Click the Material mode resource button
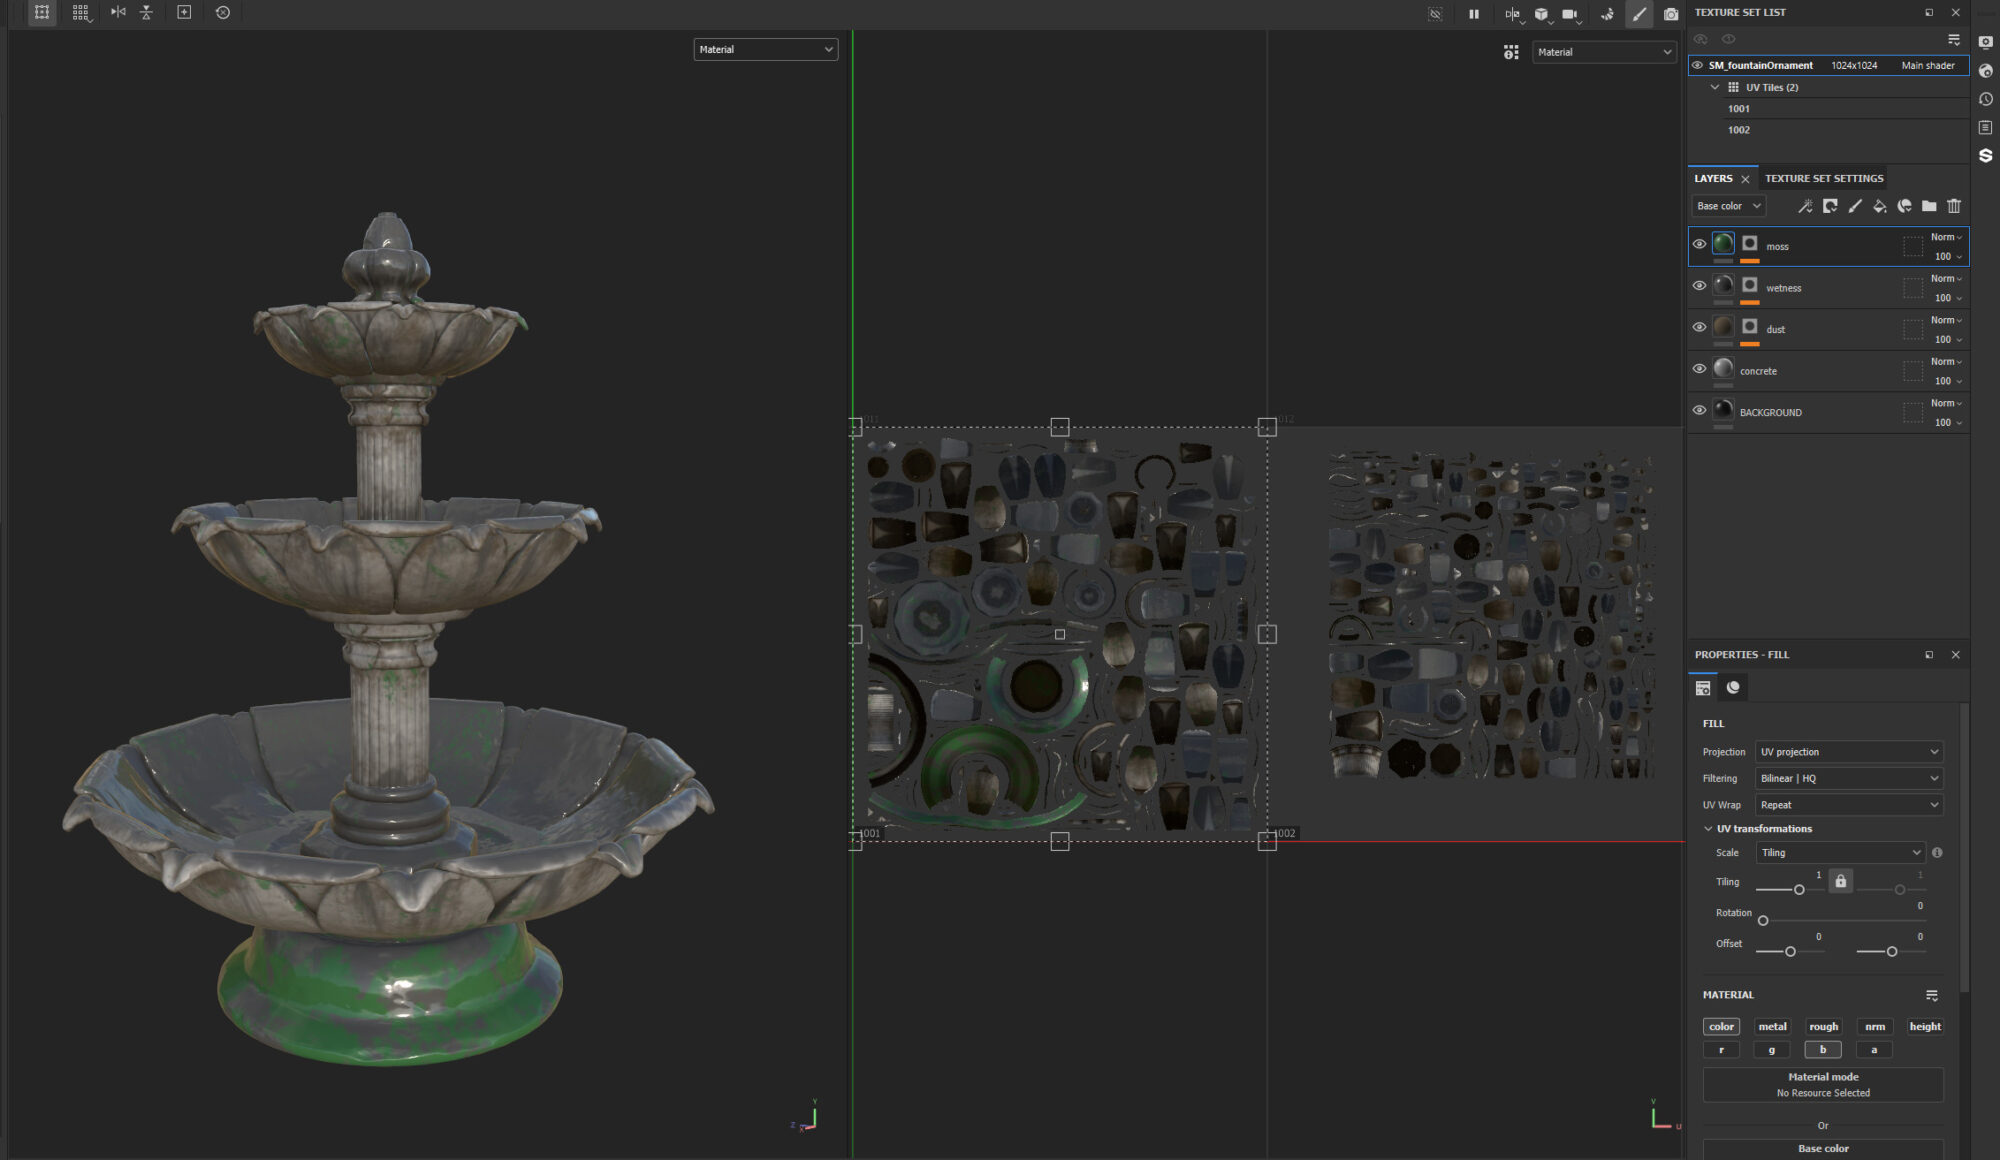Screen dimensions: 2000x1160 click(1822, 1085)
